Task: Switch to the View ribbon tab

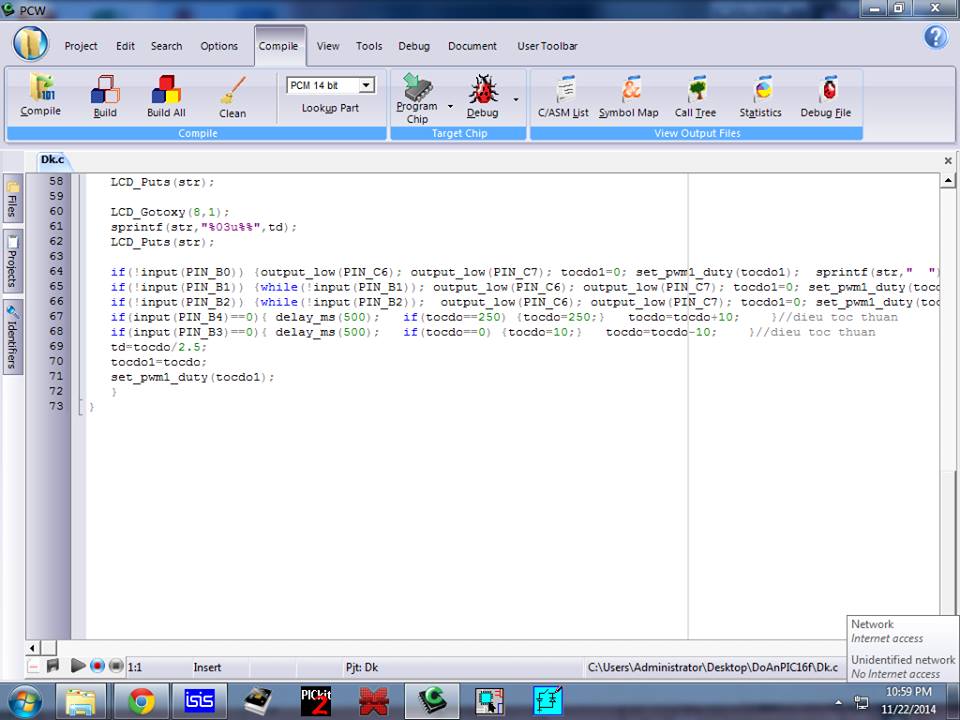Action: 328,46
